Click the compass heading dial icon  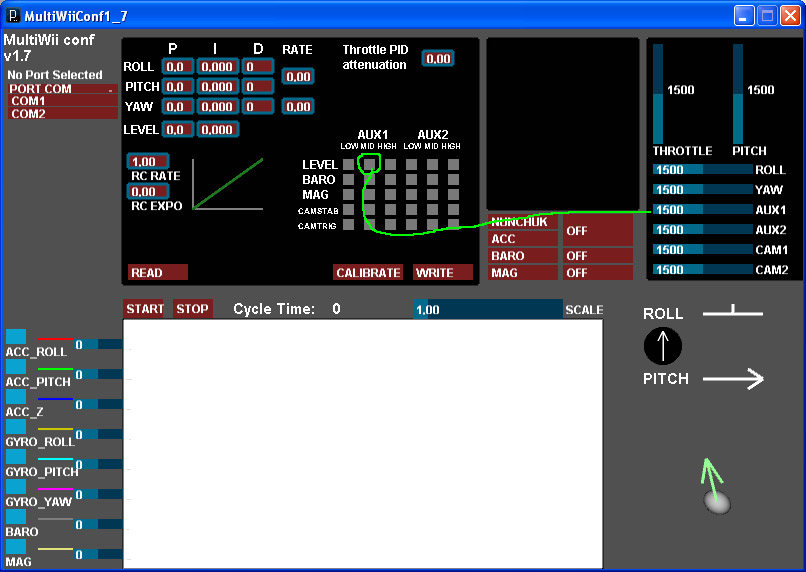[x=663, y=346]
